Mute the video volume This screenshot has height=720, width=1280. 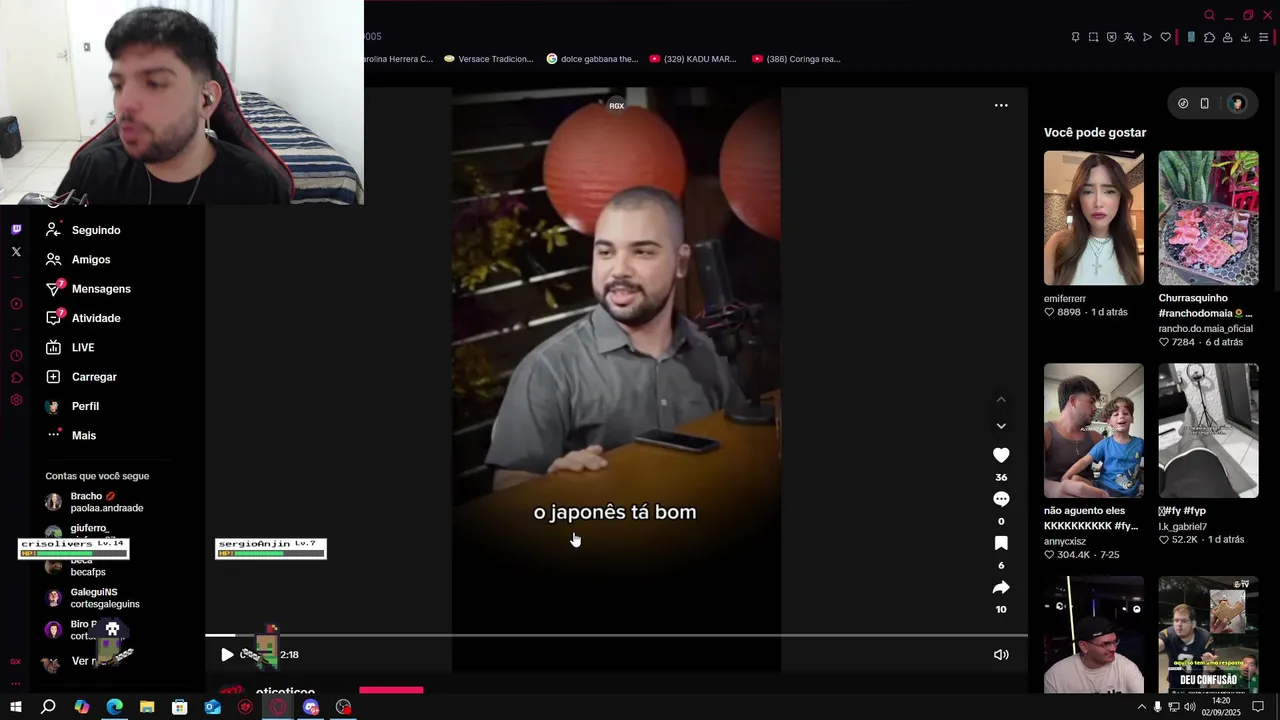click(1001, 654)
